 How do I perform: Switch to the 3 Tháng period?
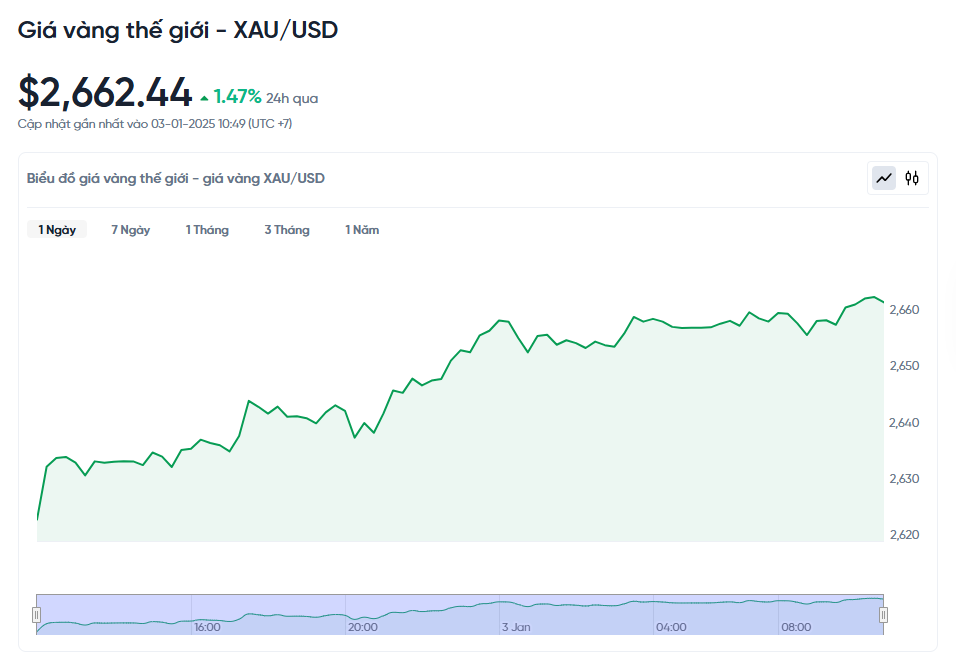click(287, 230)
